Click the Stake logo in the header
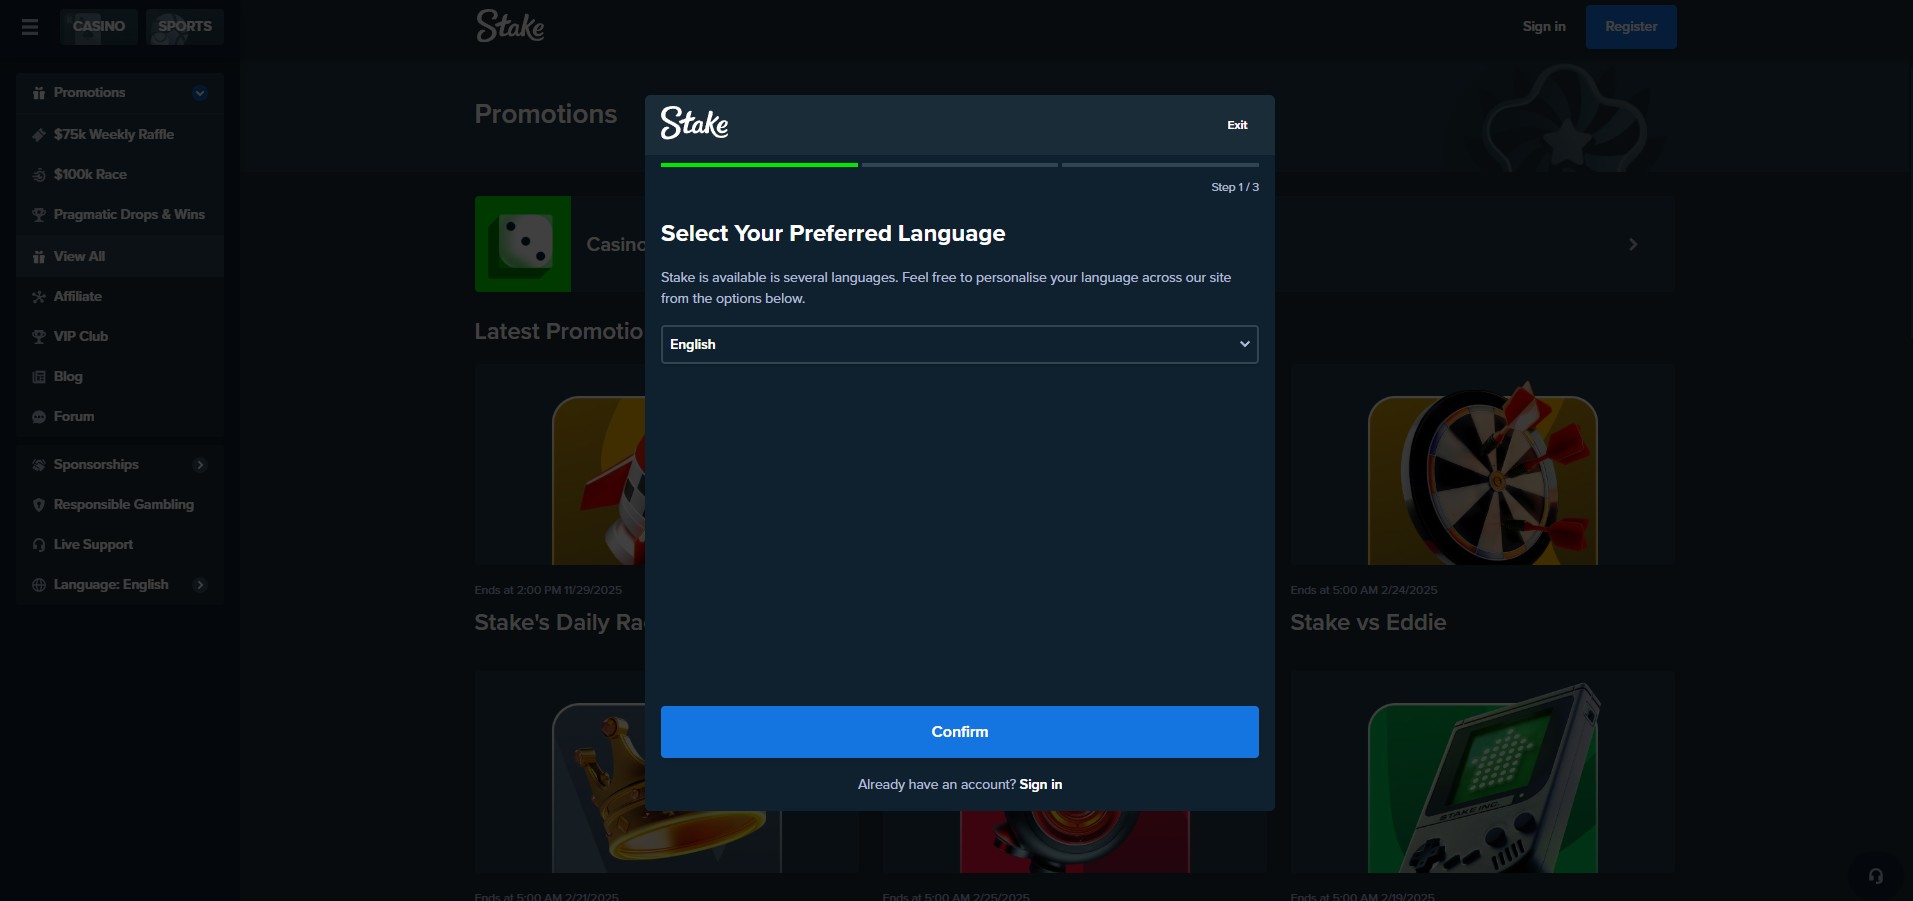The height and width of the screenshot is (901, 1913). [x=510, y=26]
